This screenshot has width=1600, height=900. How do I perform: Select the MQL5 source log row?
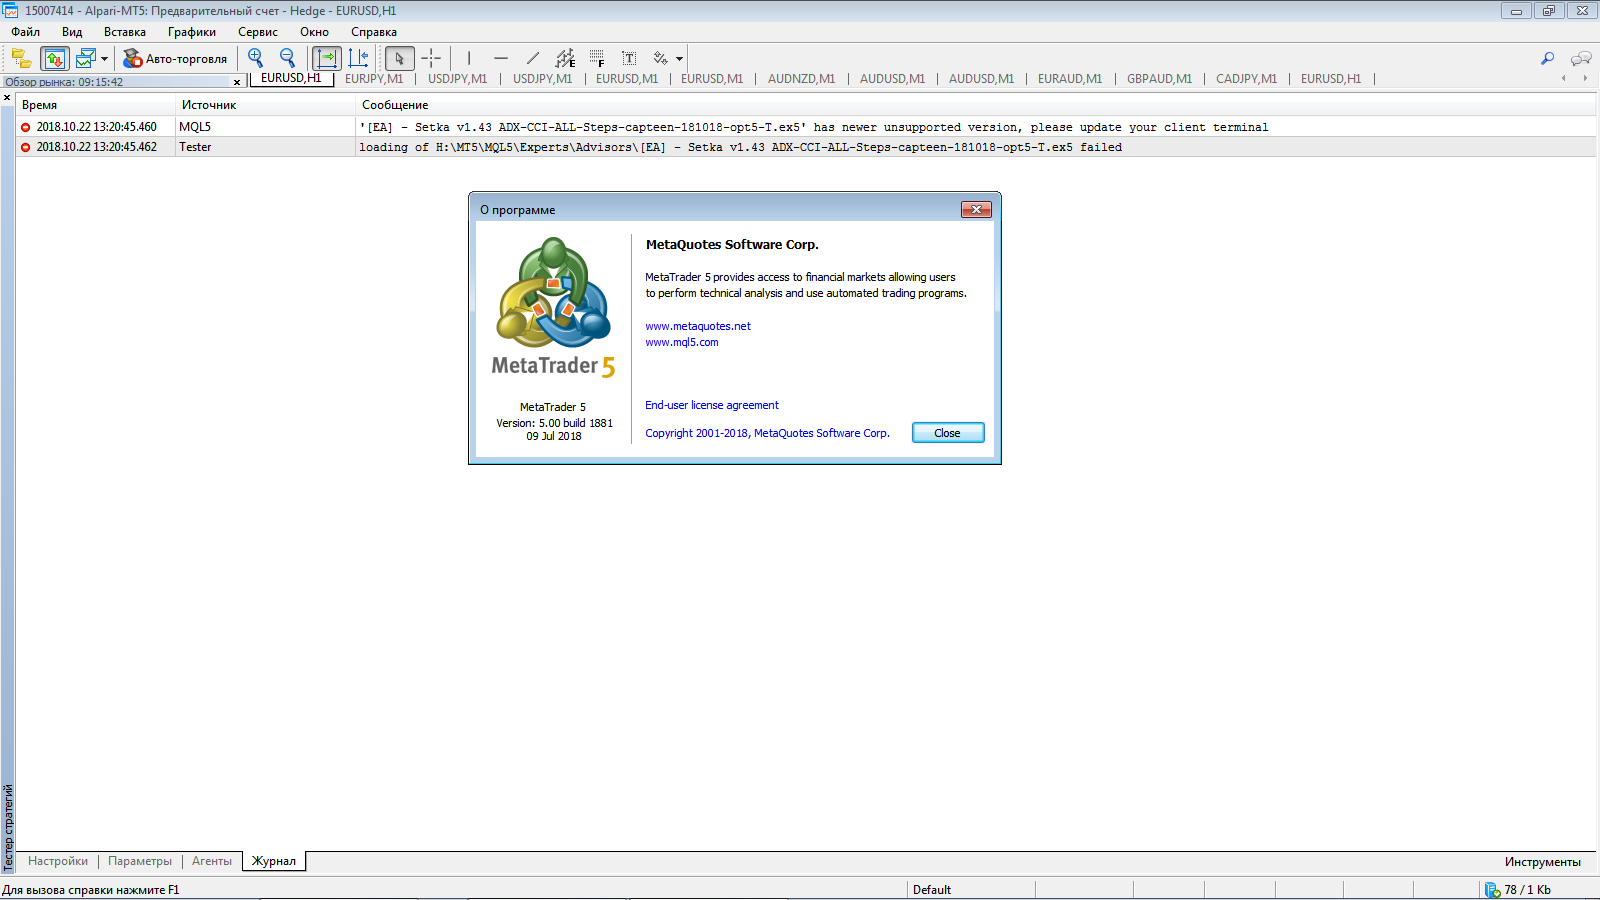coord(806,127)
